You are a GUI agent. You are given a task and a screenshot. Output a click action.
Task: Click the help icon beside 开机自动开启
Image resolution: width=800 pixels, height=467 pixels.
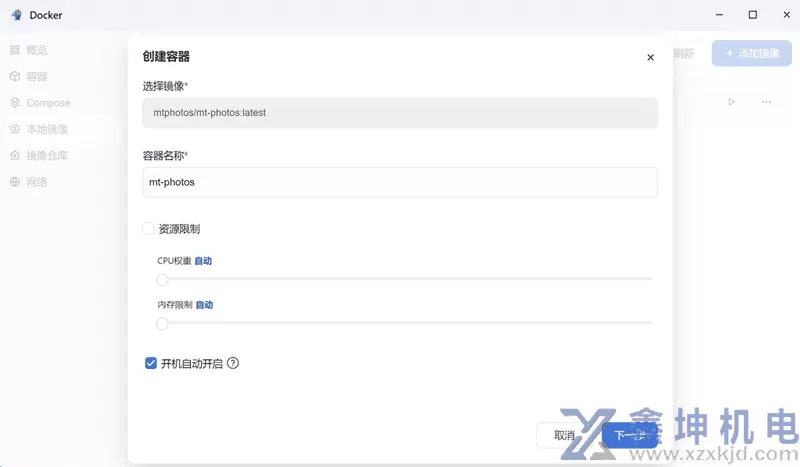click(x=233, y=363)
